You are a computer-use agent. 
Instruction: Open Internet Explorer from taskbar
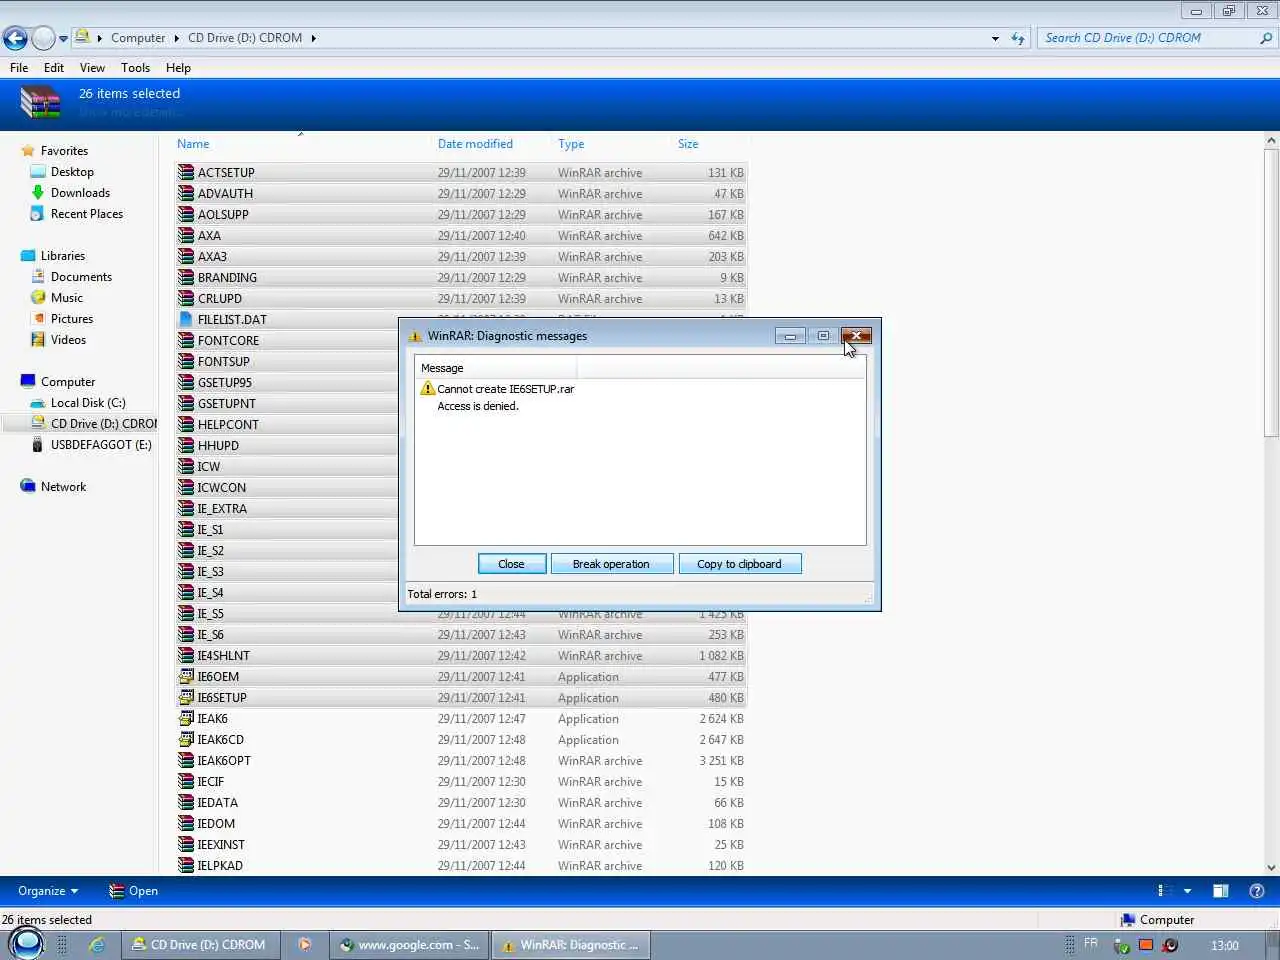click(97, 944)
